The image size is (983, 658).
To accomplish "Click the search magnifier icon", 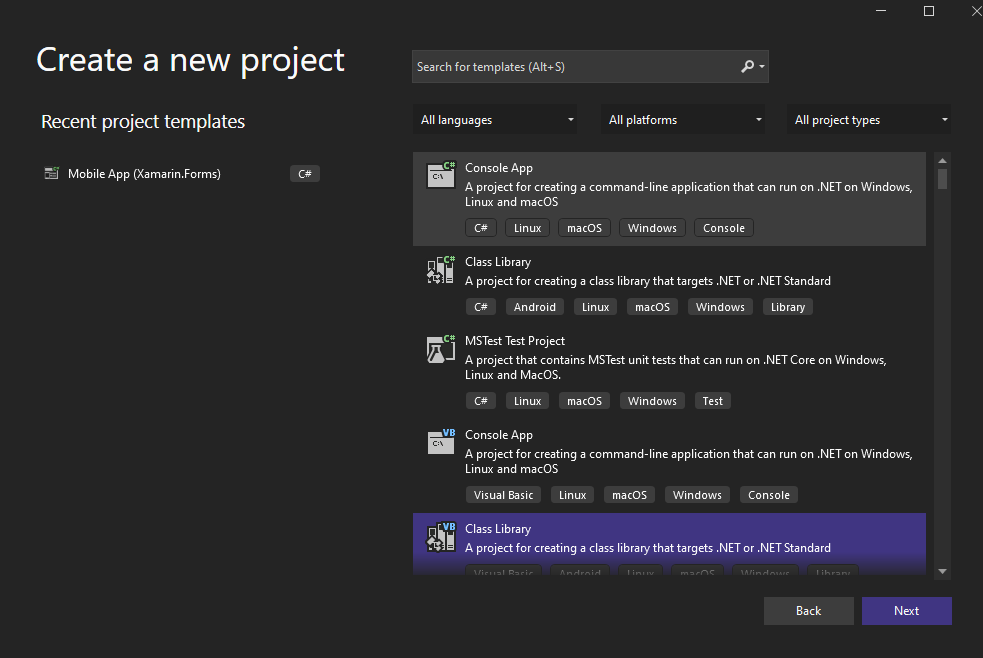I will [748, 66].
